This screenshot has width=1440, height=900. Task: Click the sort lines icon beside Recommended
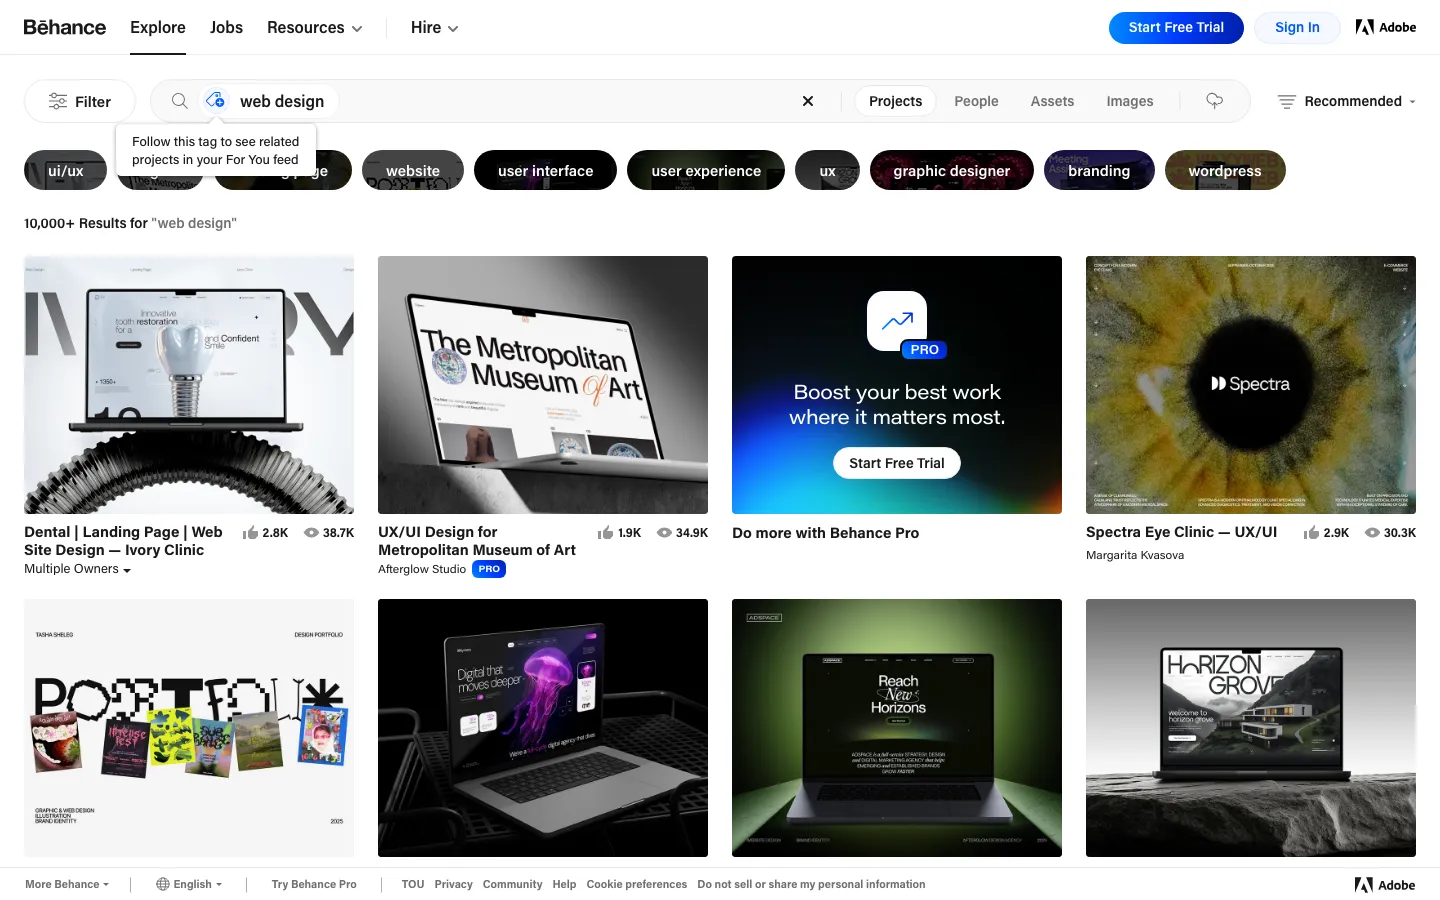click(1287, 102)
